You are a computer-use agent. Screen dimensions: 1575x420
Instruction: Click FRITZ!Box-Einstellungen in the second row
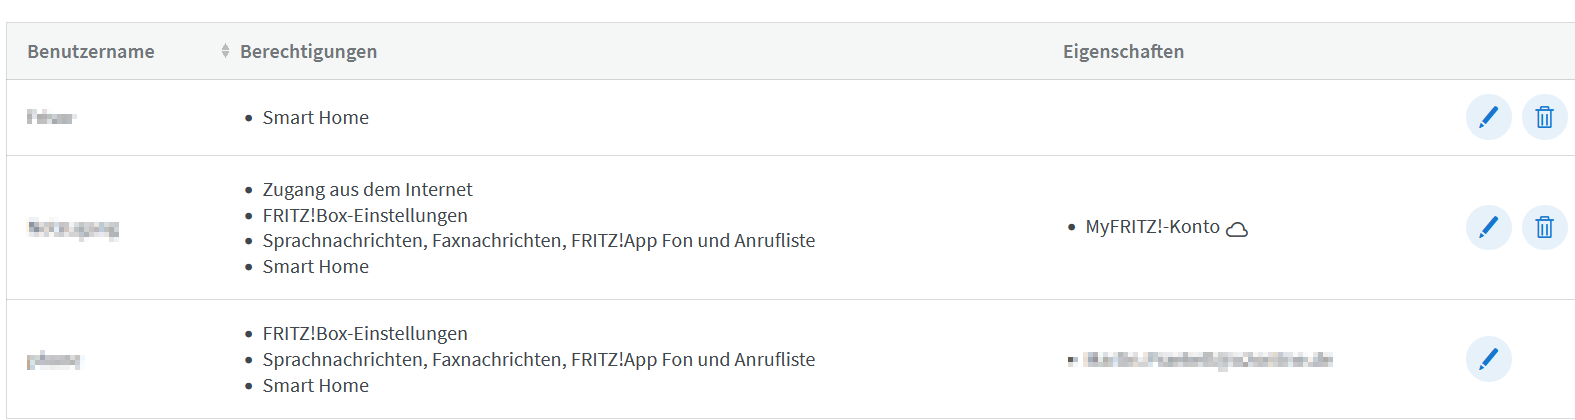tap(365, 215)
